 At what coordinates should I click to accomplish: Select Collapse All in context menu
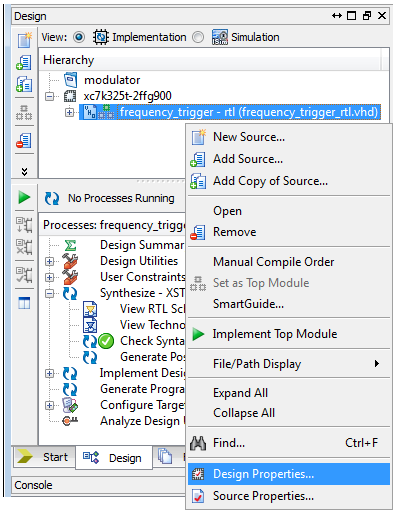tap(289, 413)
